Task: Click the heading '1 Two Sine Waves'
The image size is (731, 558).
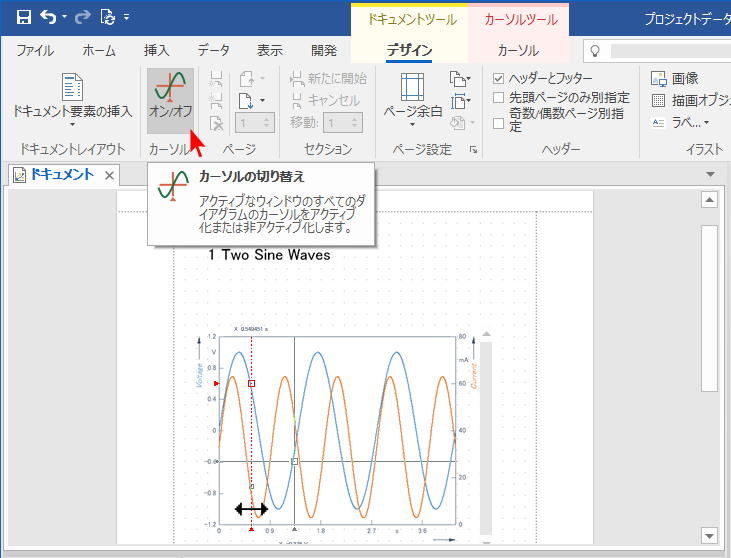Action: [x=269, y=255]
